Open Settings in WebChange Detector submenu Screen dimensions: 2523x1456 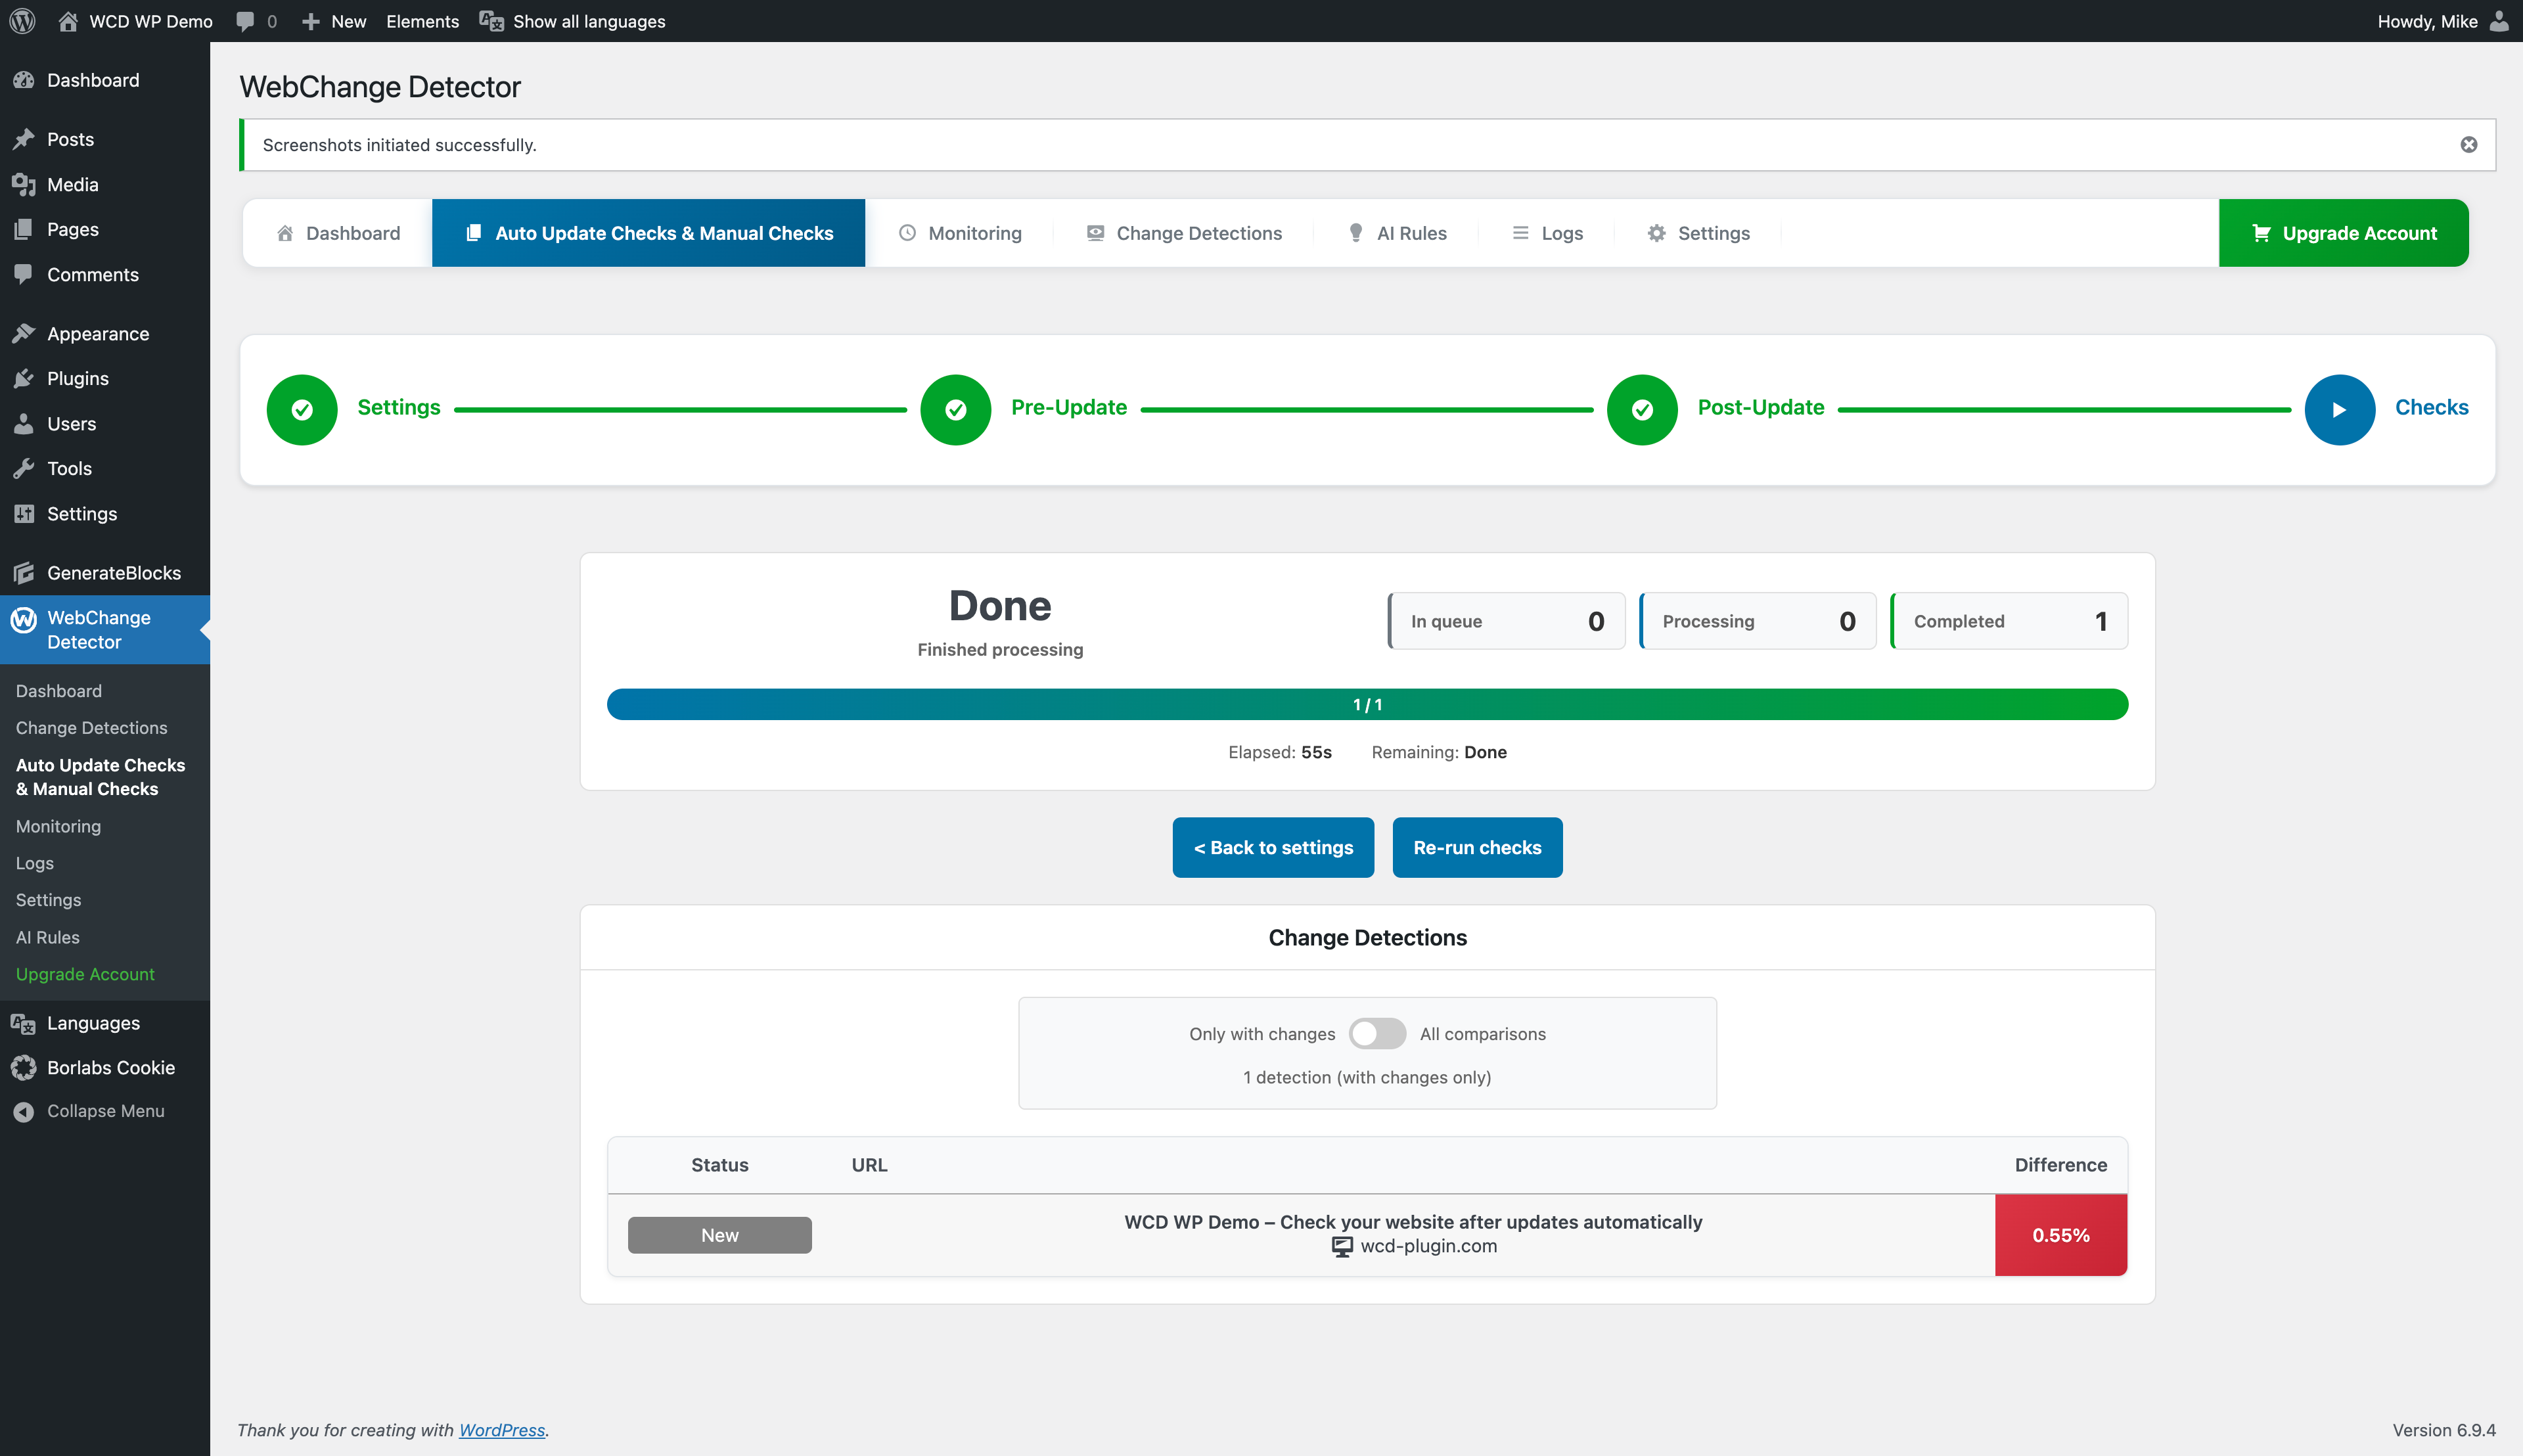click(x=49, y=900)
